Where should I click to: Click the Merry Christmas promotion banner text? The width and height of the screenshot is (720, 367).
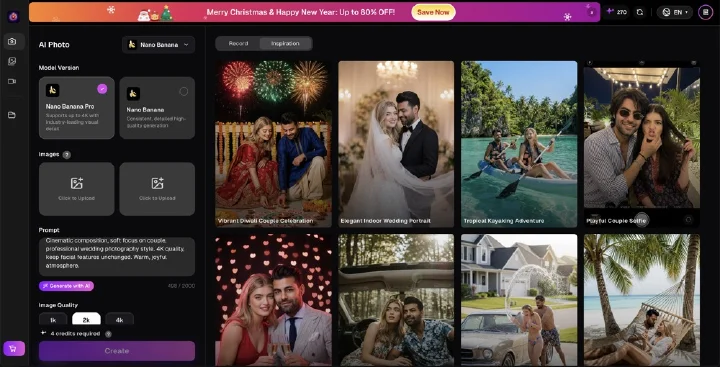pyautogui.click(x=301, y=12)
